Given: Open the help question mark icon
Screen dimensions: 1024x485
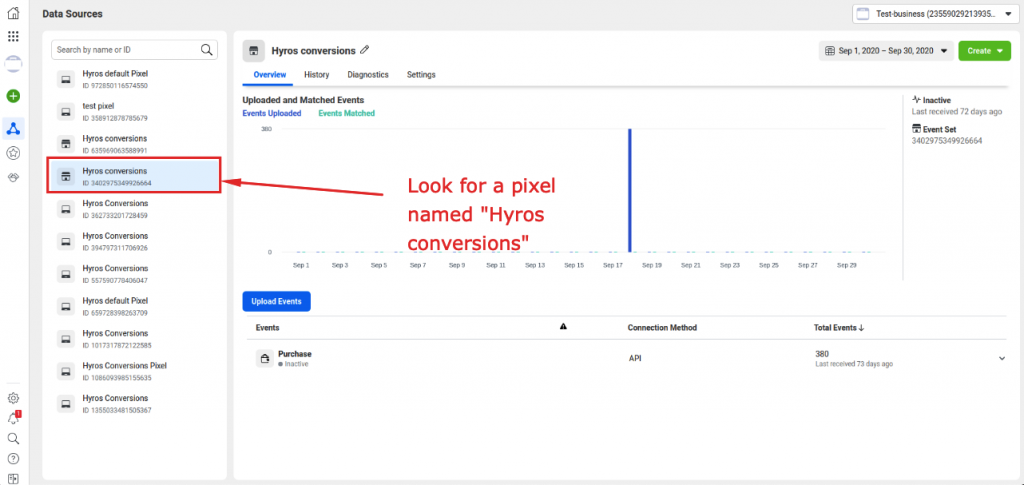Looking at the screenshot, I should point(13,459).
